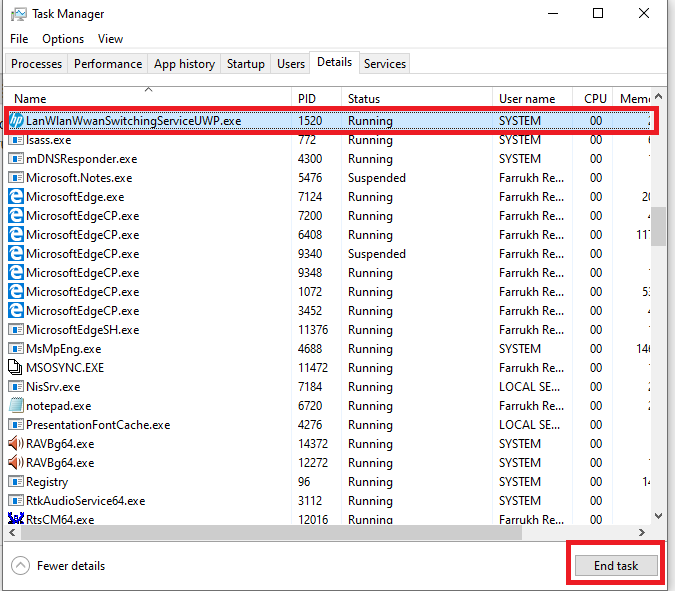Sort by the Name column header

148,98
